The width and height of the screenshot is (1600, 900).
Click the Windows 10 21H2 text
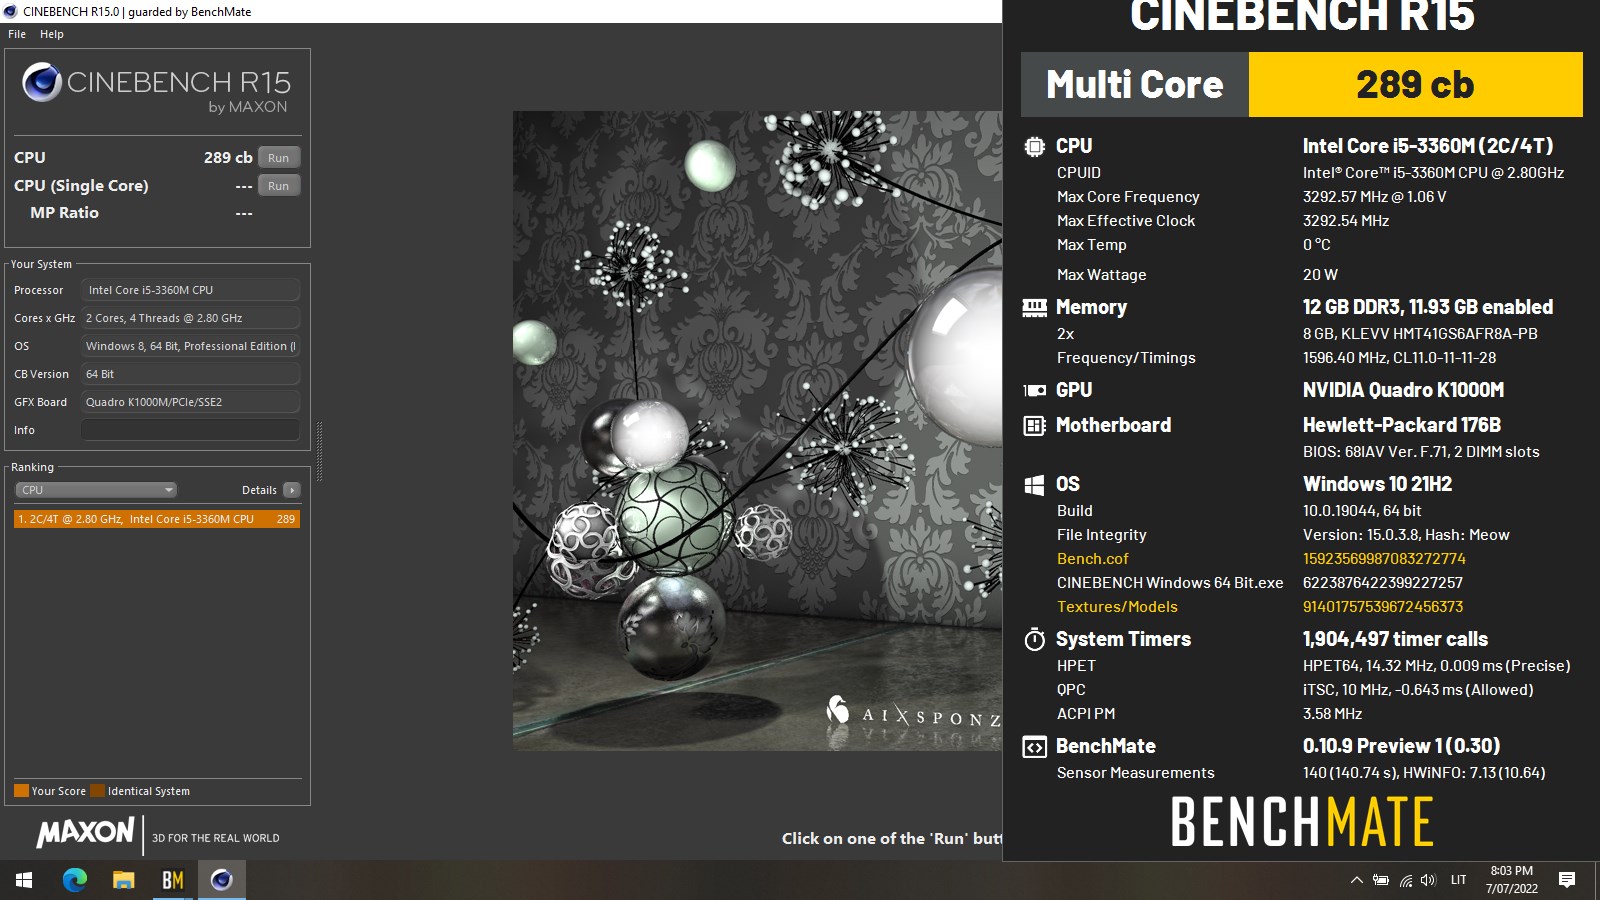point(1377,484)
